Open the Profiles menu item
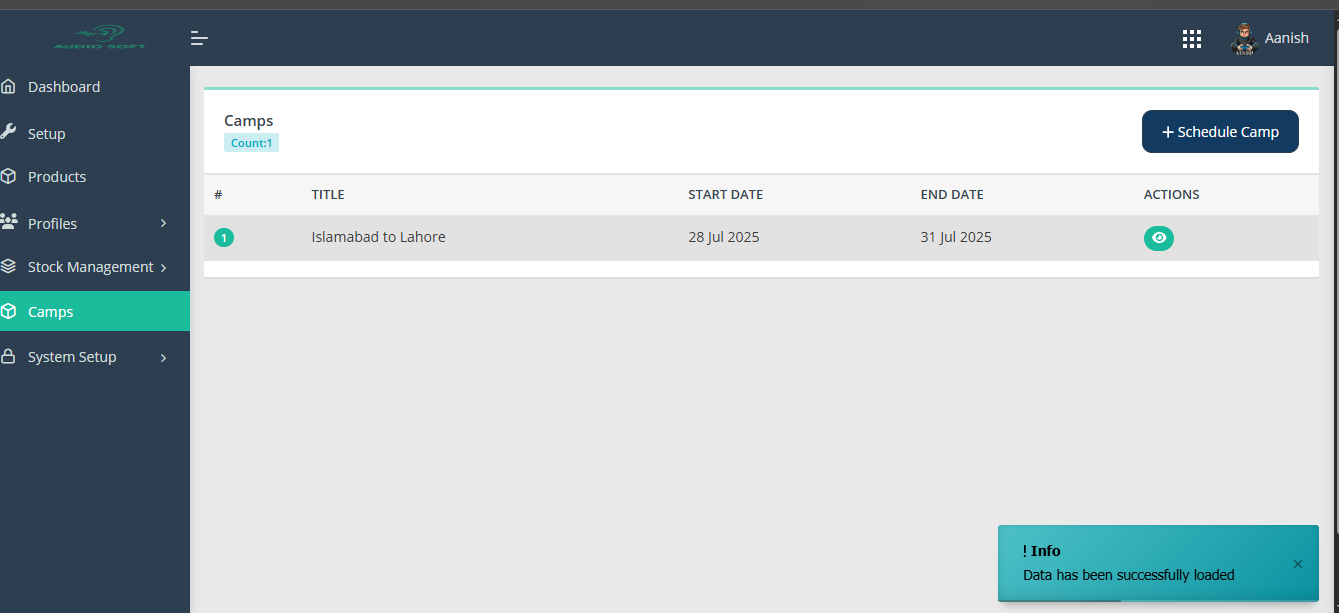The height and width of the screenshot is (613, 1339). coord(53,224)
